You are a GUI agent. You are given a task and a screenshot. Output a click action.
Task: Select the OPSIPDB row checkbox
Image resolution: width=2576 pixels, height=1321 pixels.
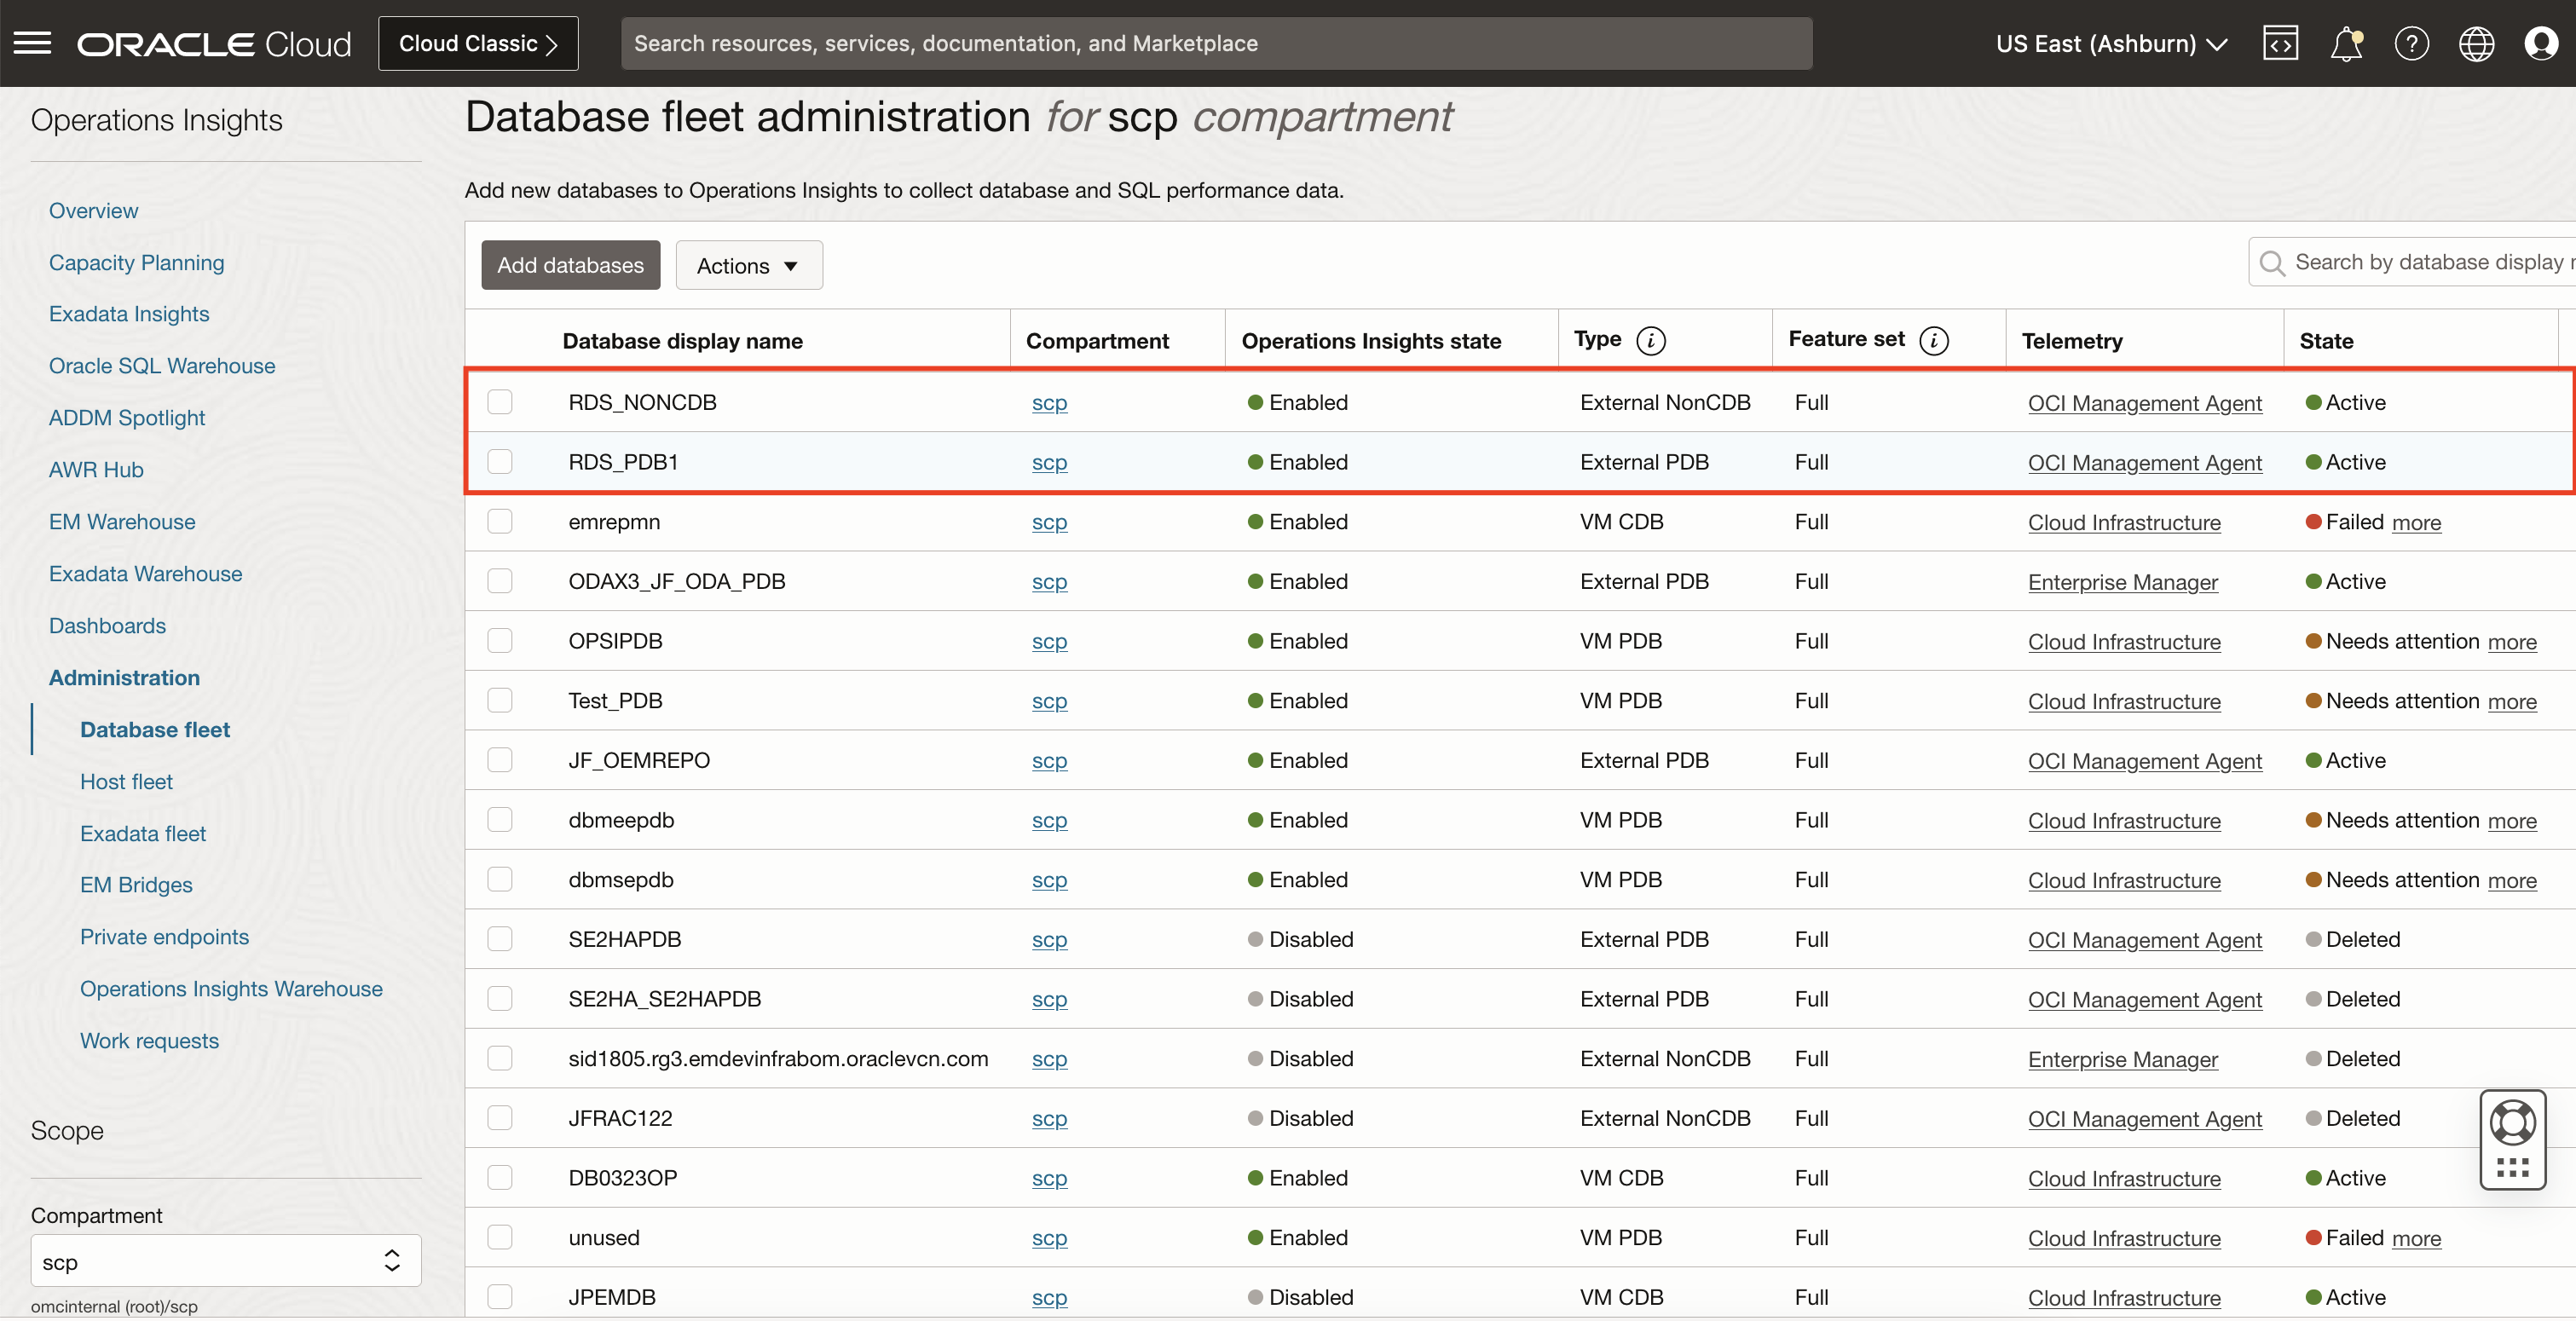[x=500, y=640]
